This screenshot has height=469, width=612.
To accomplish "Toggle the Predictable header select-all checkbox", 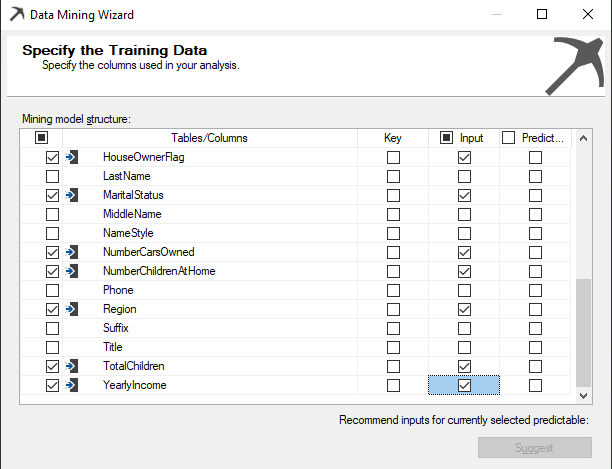I will (509, 138).
